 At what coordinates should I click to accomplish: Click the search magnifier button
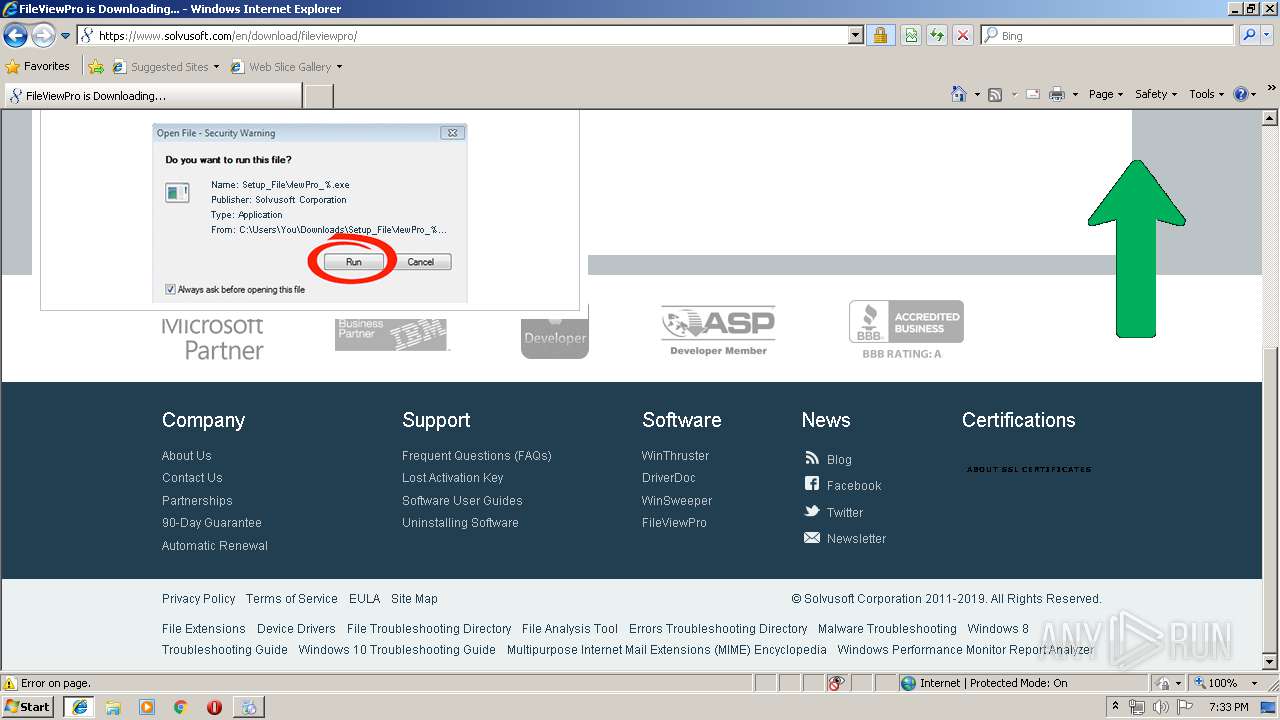1249,36
